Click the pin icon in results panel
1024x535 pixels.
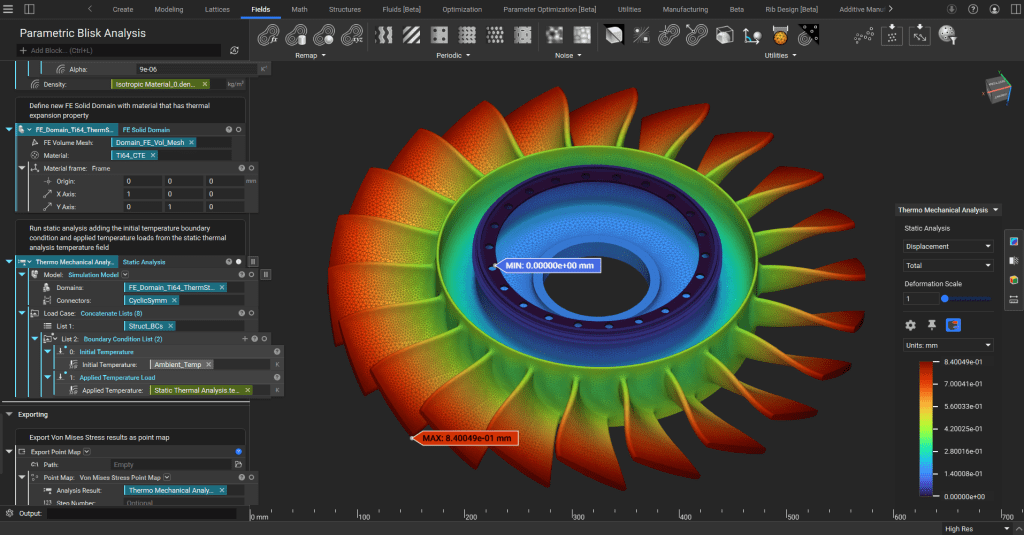932,325
